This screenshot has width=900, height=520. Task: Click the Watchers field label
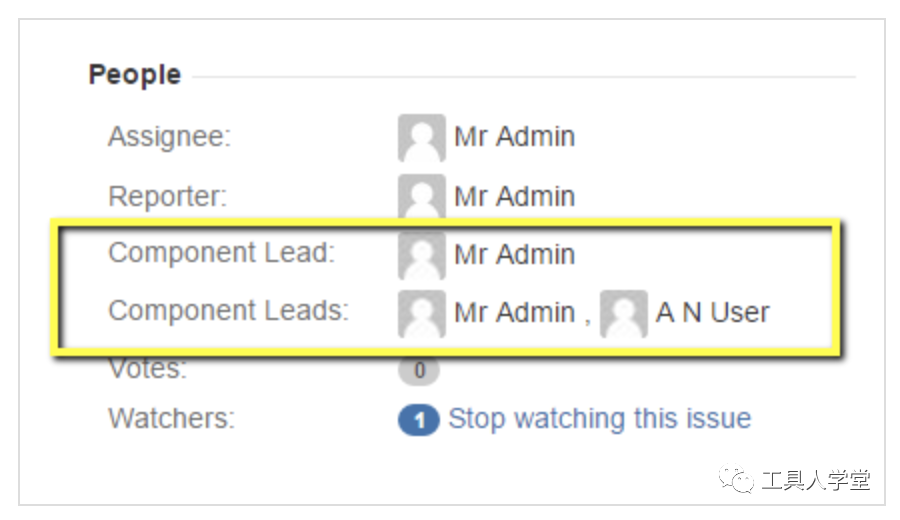(x=172, y=418)
